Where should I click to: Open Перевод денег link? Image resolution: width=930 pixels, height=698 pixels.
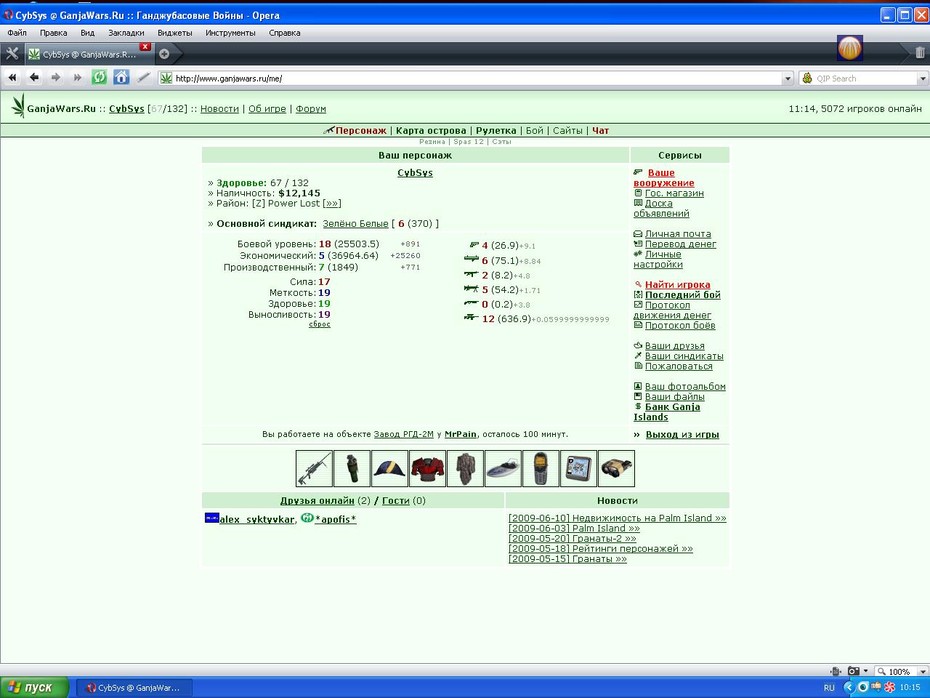click(x=680, y=244)
